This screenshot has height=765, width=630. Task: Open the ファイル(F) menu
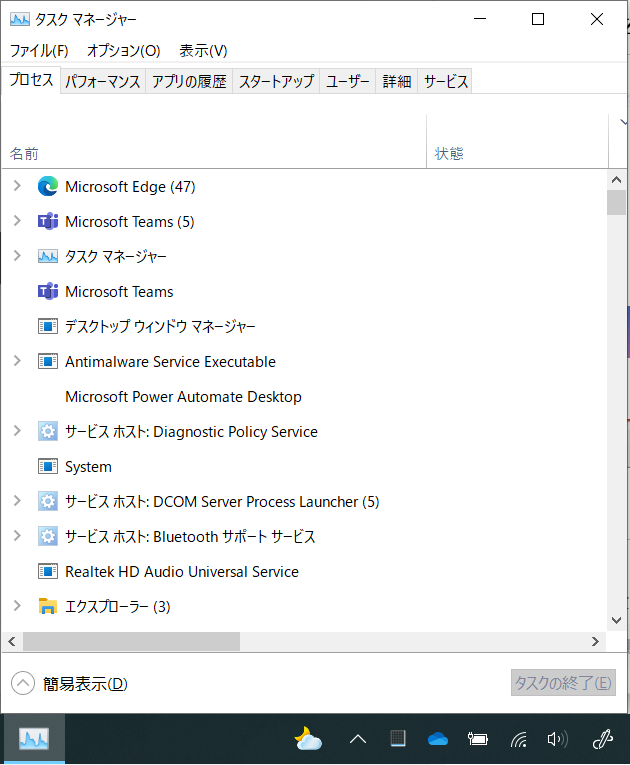click(39, 51)
